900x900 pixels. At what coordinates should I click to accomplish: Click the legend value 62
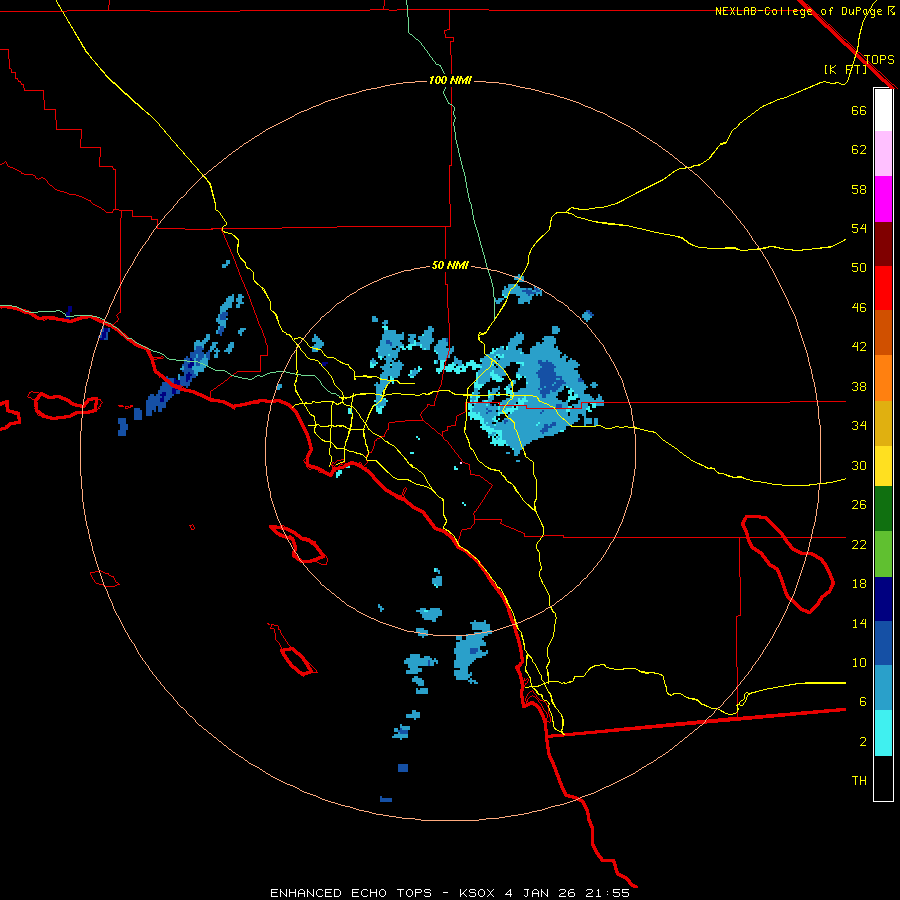(859, 150)
